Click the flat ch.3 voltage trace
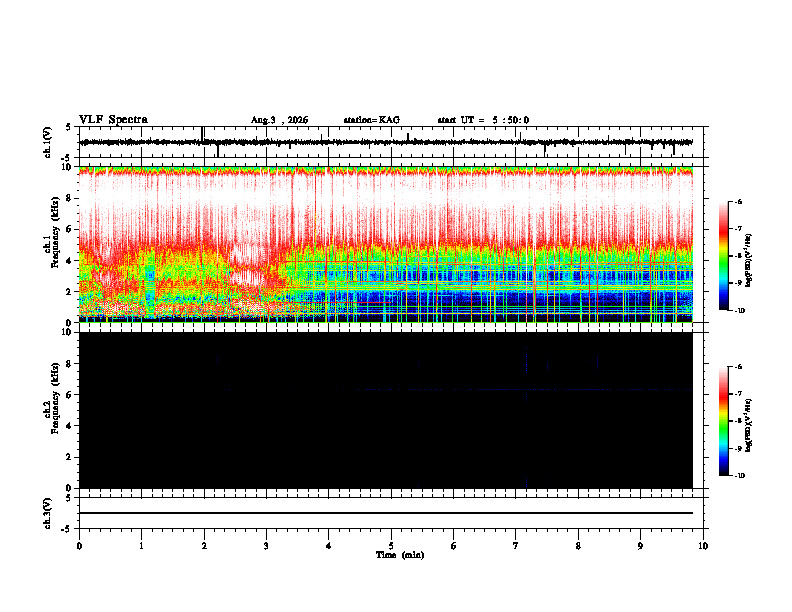 (386, 513)
